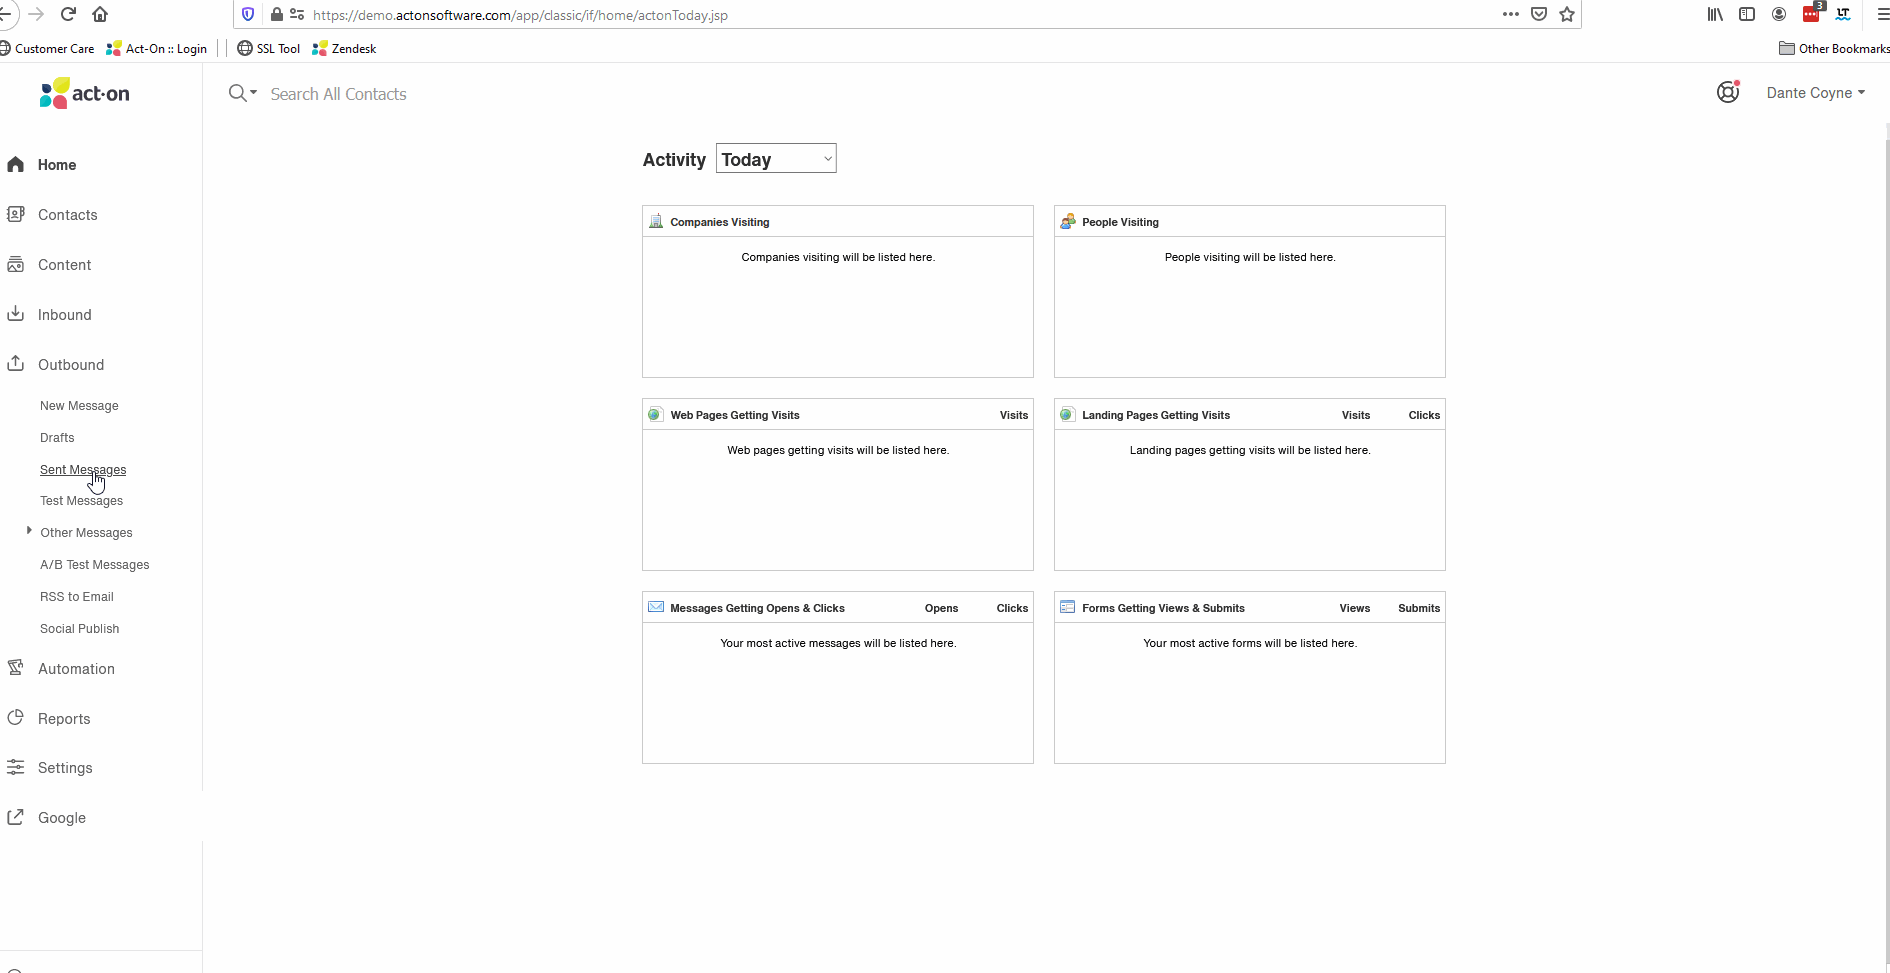
Task: Bookmark this page with star icon
Action: tap(1567, 14)
